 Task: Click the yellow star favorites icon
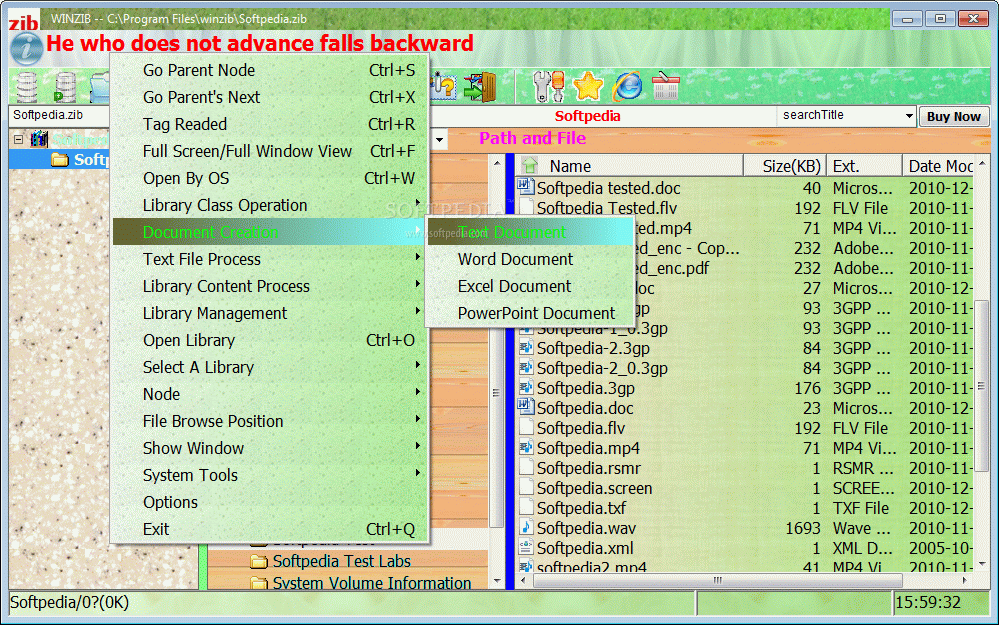click(587, 87)
